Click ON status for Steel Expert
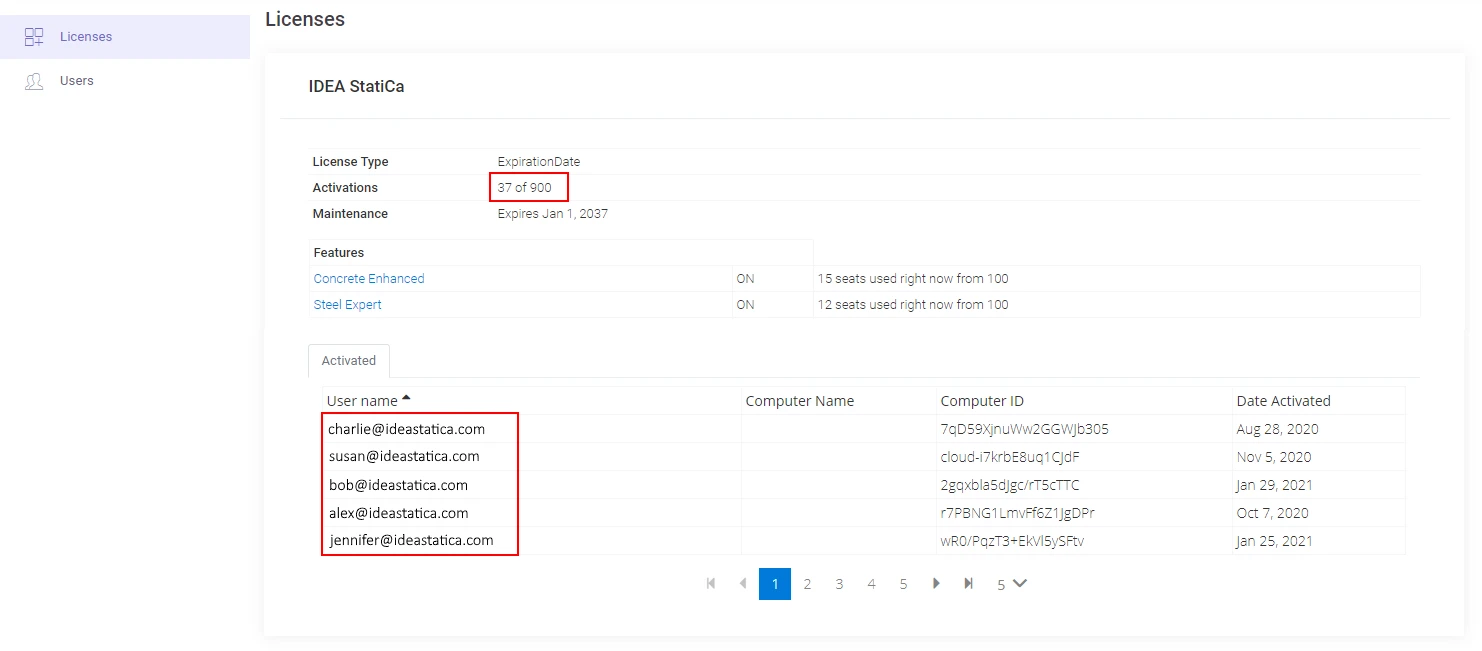Image resolution: width=1482 pixels, height=651 pixels. pyautogui.click(x=745, y=305)
